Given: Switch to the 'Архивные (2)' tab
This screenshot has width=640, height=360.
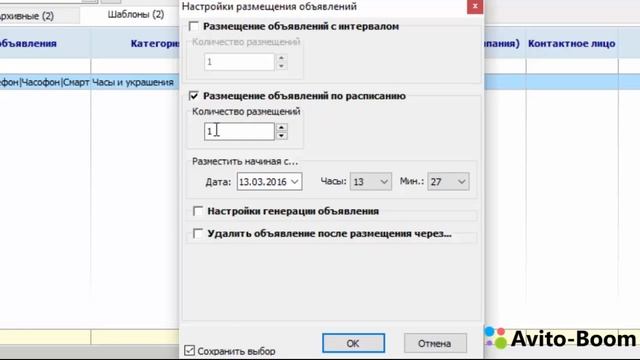Looking at the screenshot, I should 27,16.
